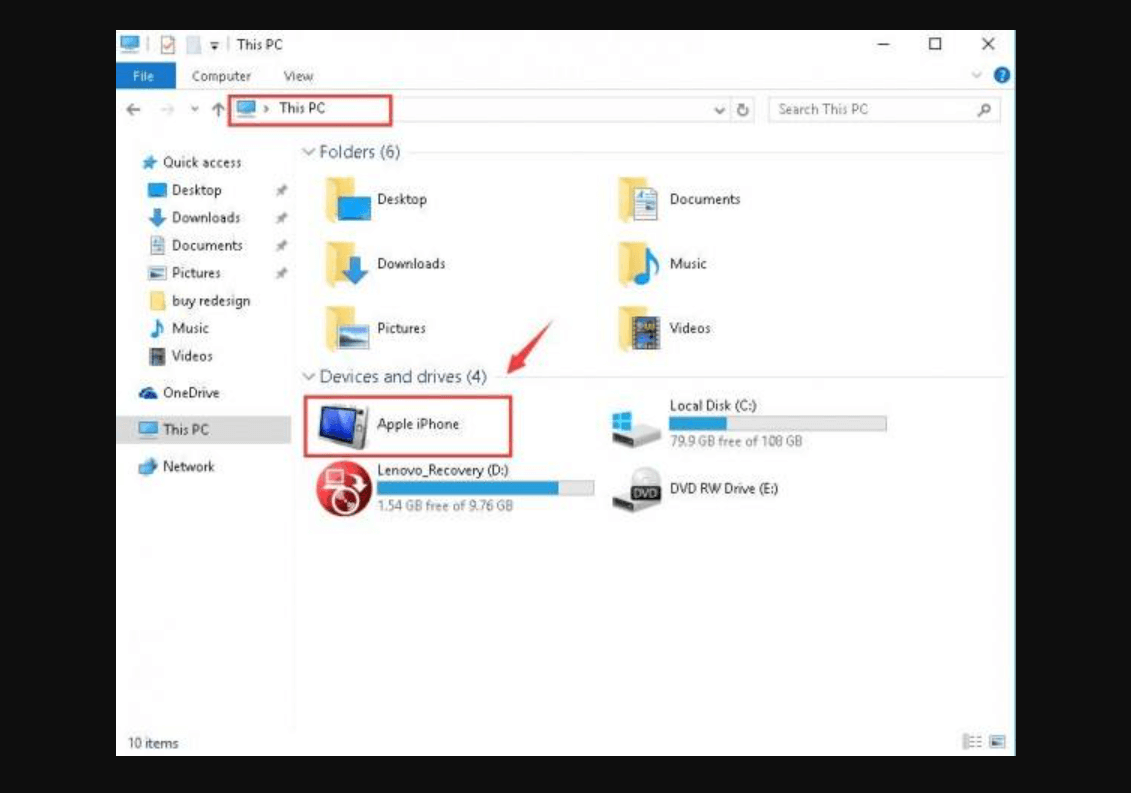The image size is (1131, 793).
Task: Select buy redesign folder in sidebar
Action: [x=200, y=300]
